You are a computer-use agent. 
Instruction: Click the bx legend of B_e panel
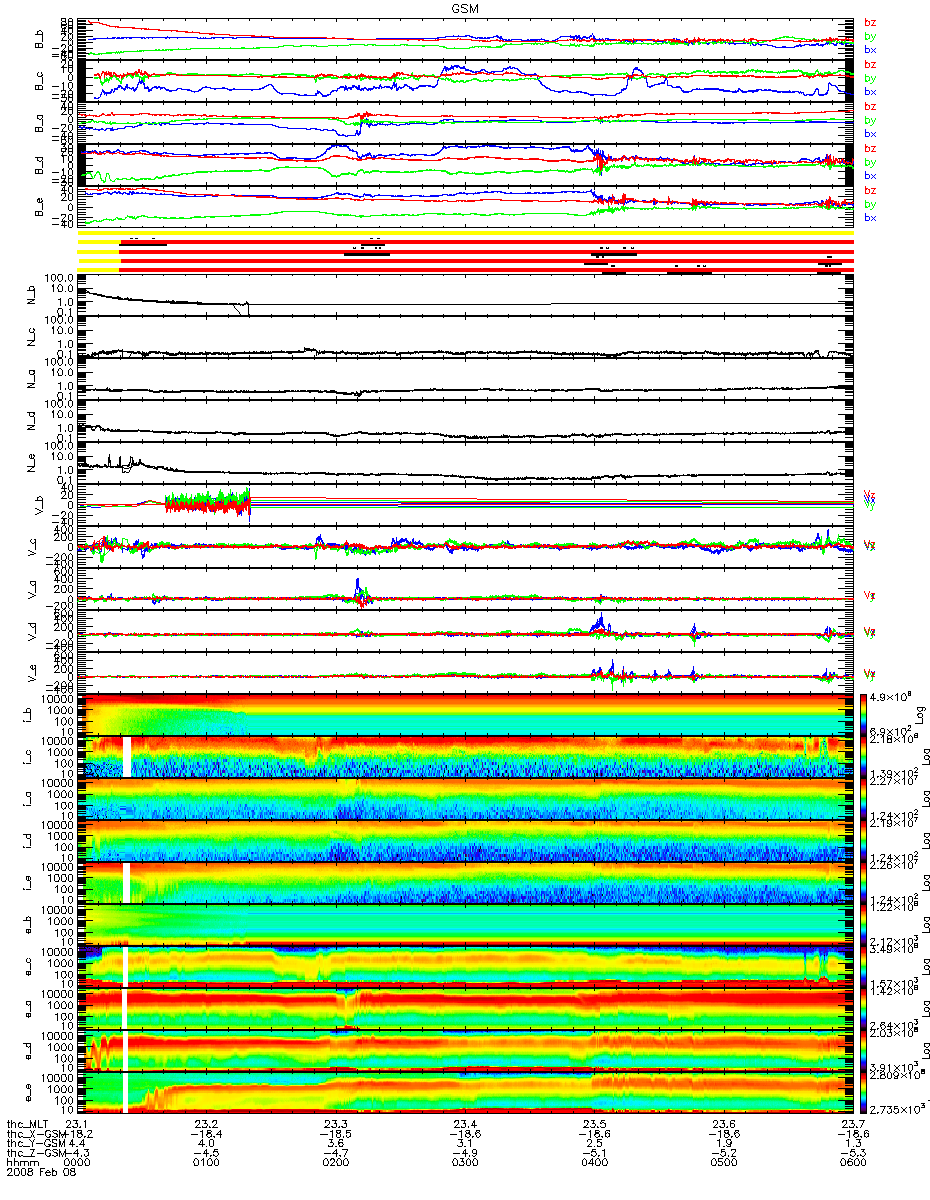point(870,217)
